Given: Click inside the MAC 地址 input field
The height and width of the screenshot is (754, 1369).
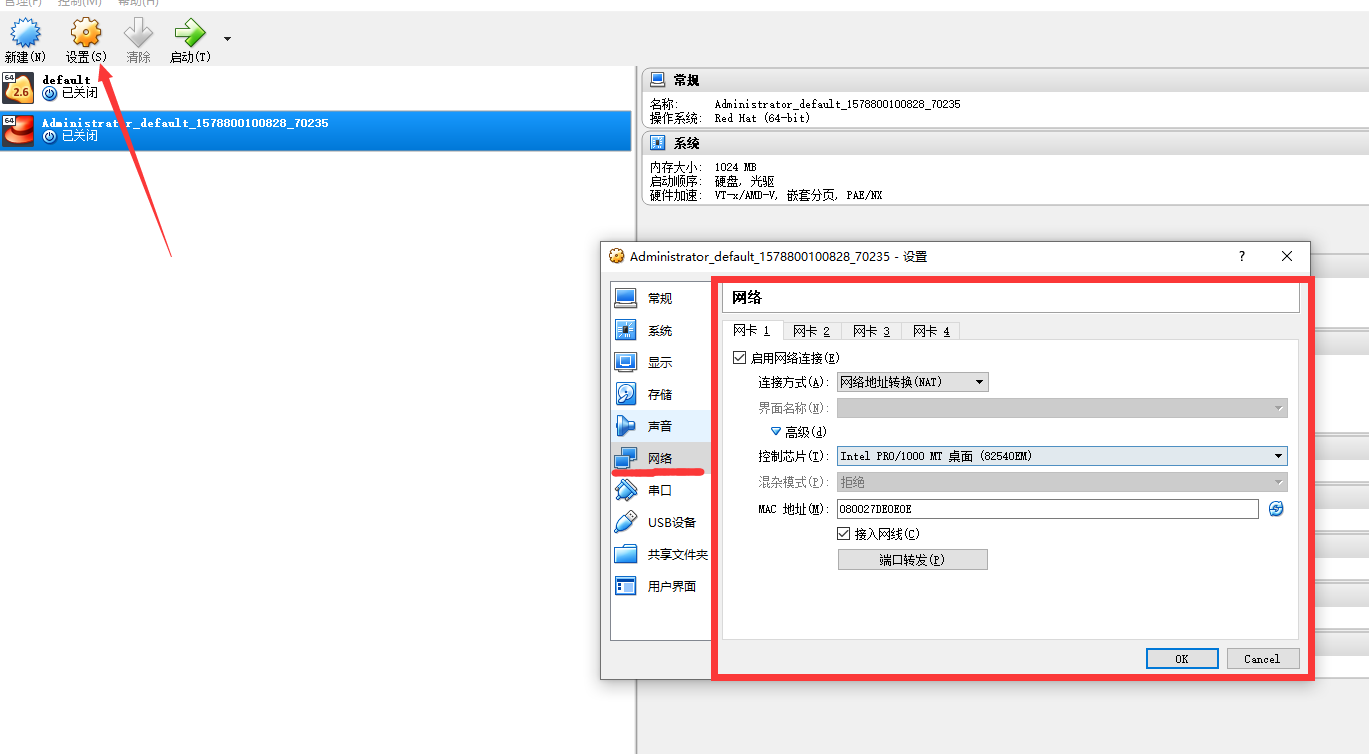Looking at the screenshot, I should coord(1046,509).
